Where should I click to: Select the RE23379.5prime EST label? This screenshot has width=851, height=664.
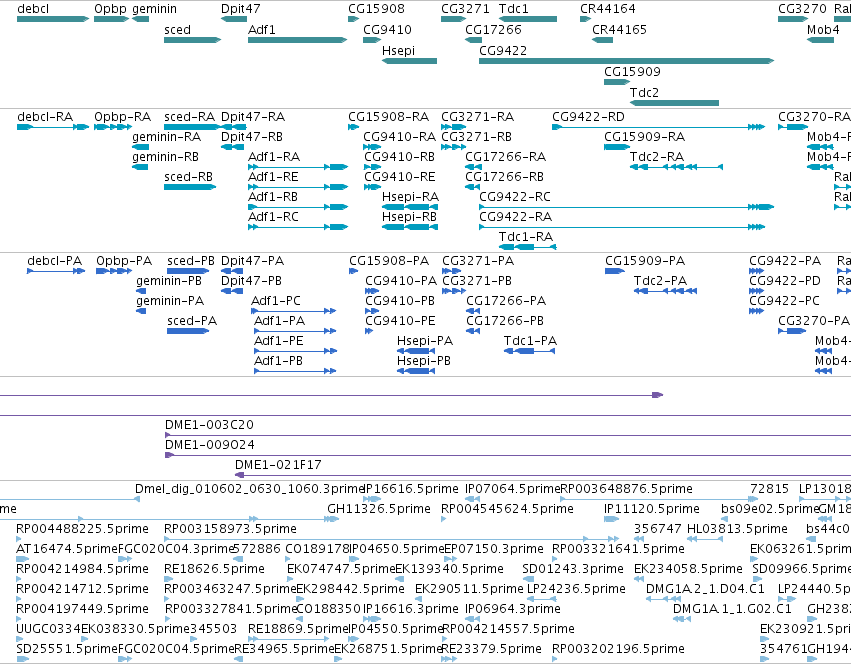click(x=492, y=649)
